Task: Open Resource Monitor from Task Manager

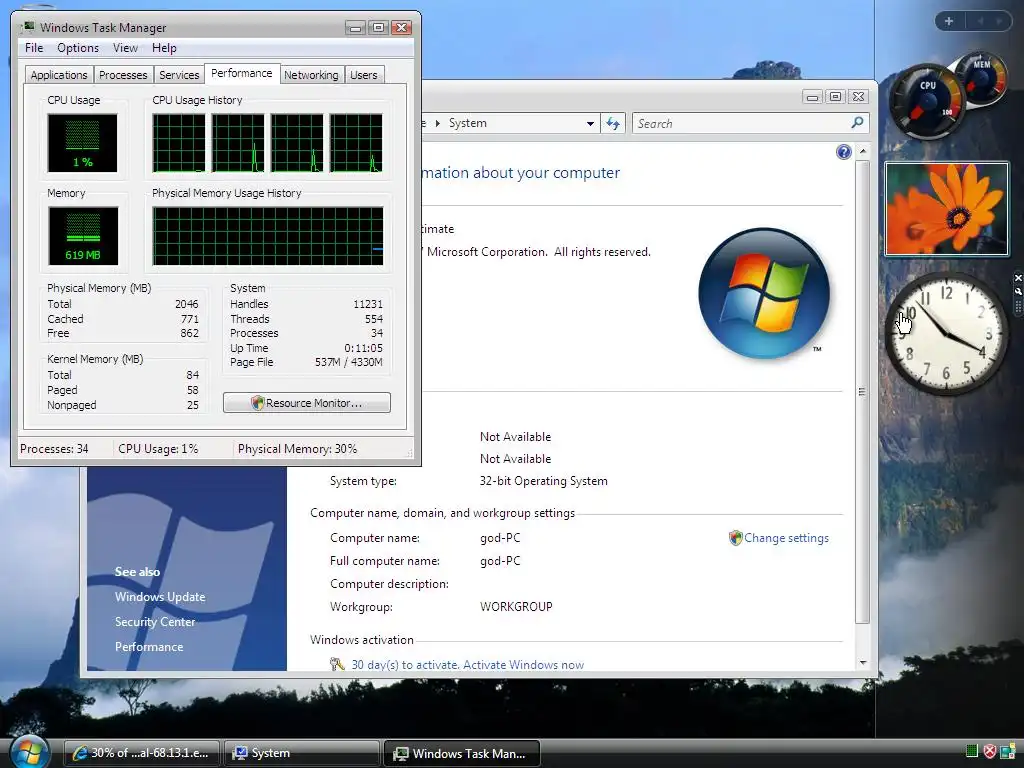Action: (307, 402)
